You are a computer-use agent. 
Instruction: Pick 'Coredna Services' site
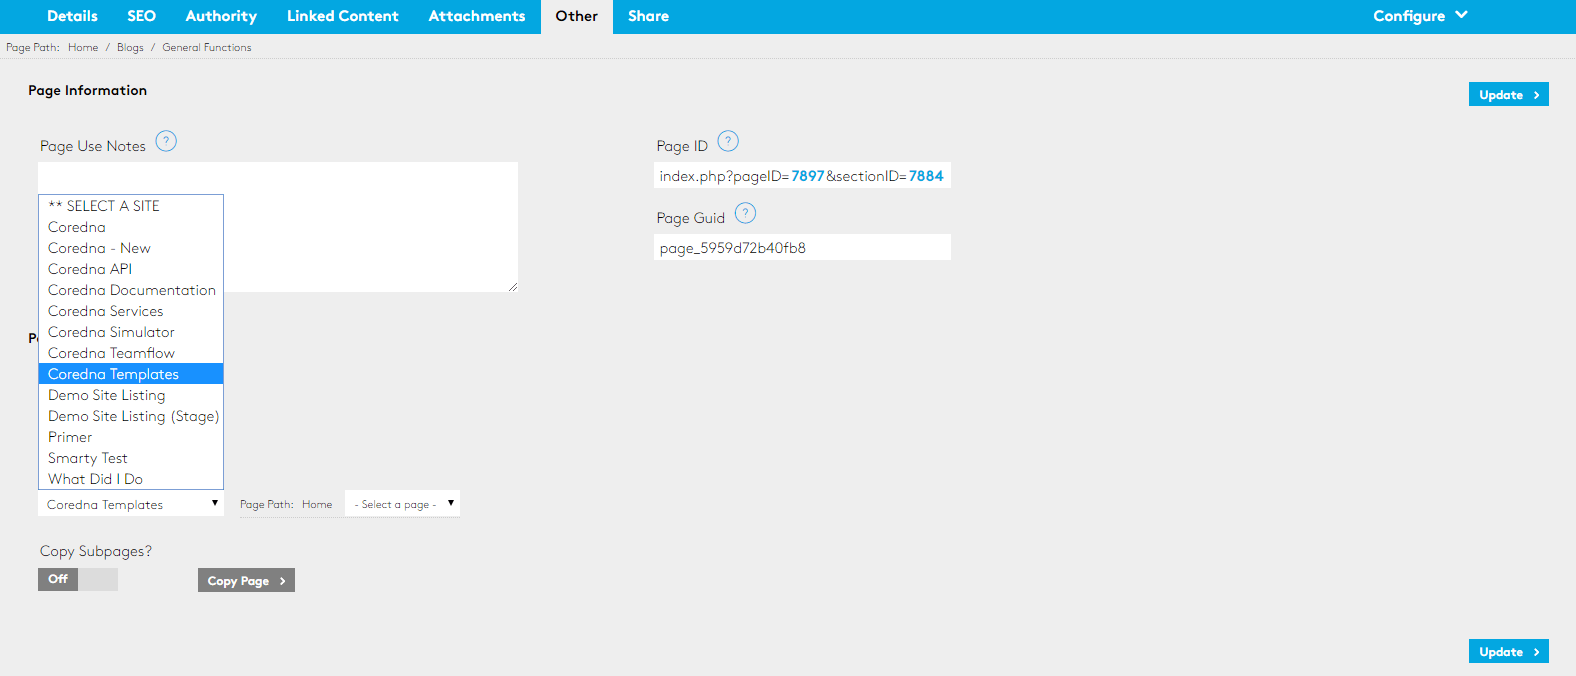pyautogui.click(x=131, y=311)
